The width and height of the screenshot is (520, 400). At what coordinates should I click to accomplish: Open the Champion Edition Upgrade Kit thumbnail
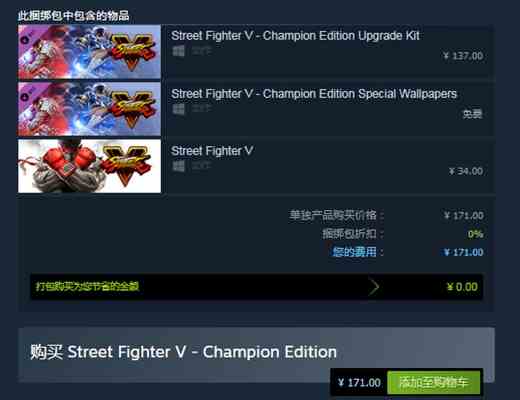(89, 52)
